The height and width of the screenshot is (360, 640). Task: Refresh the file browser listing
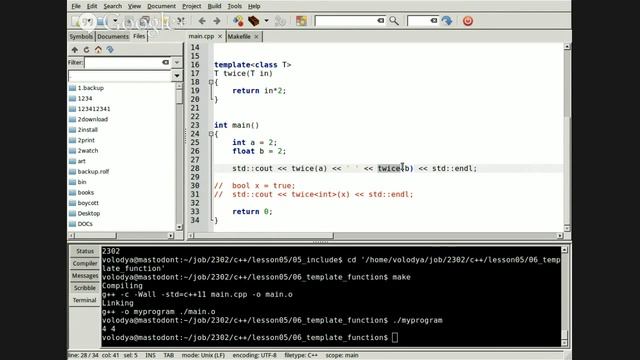tap(87, 50)
